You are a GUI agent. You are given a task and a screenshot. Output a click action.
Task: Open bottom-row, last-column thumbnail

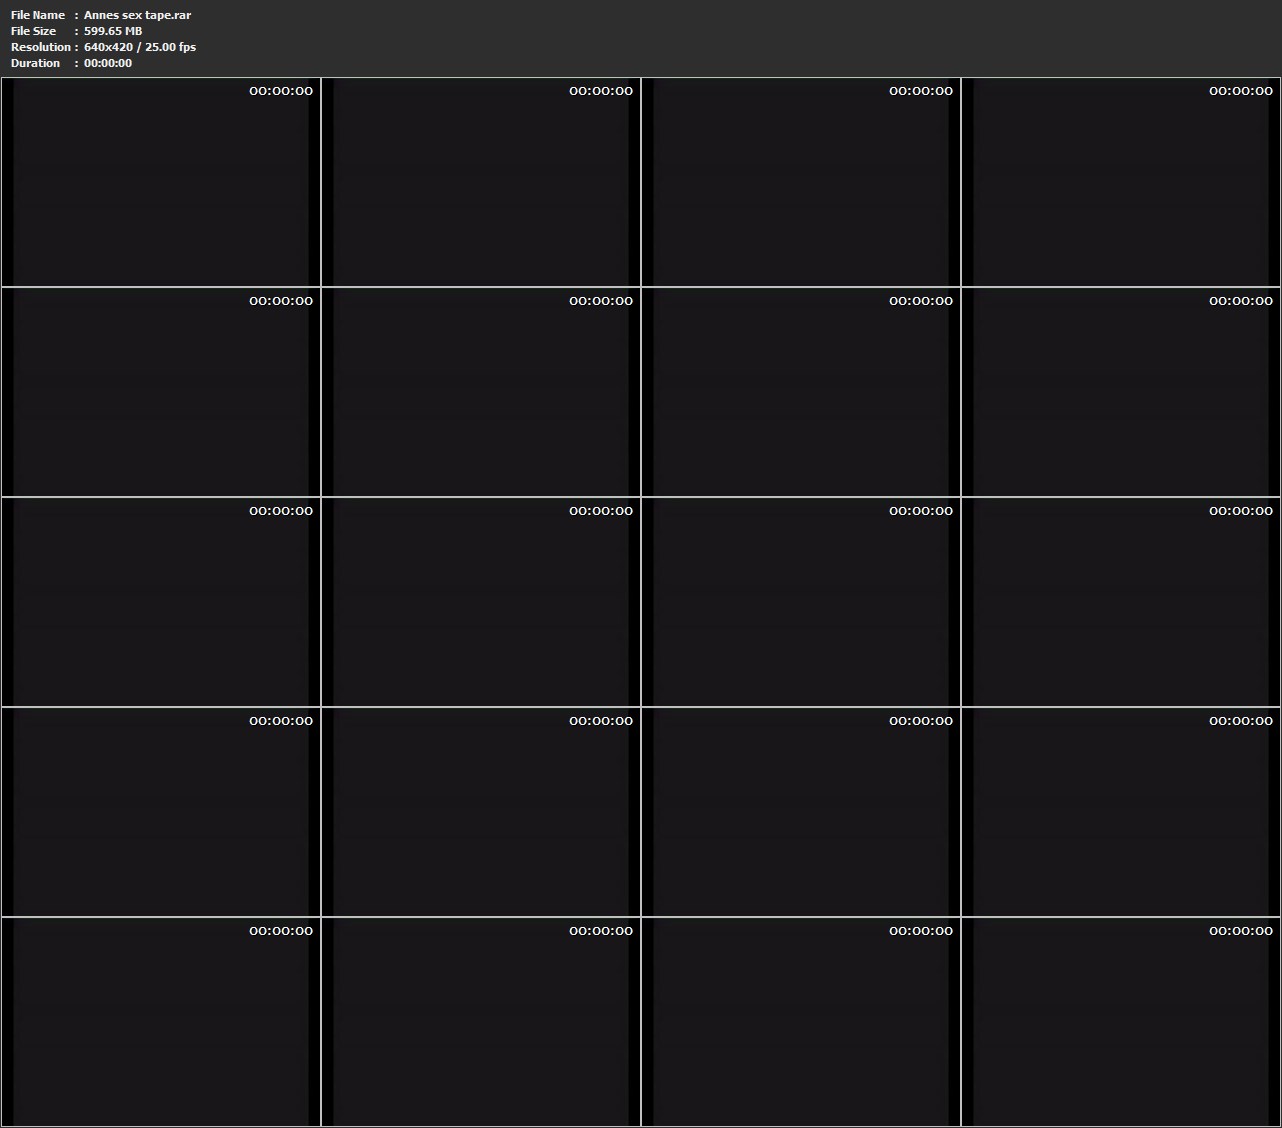point(1121,1022)
